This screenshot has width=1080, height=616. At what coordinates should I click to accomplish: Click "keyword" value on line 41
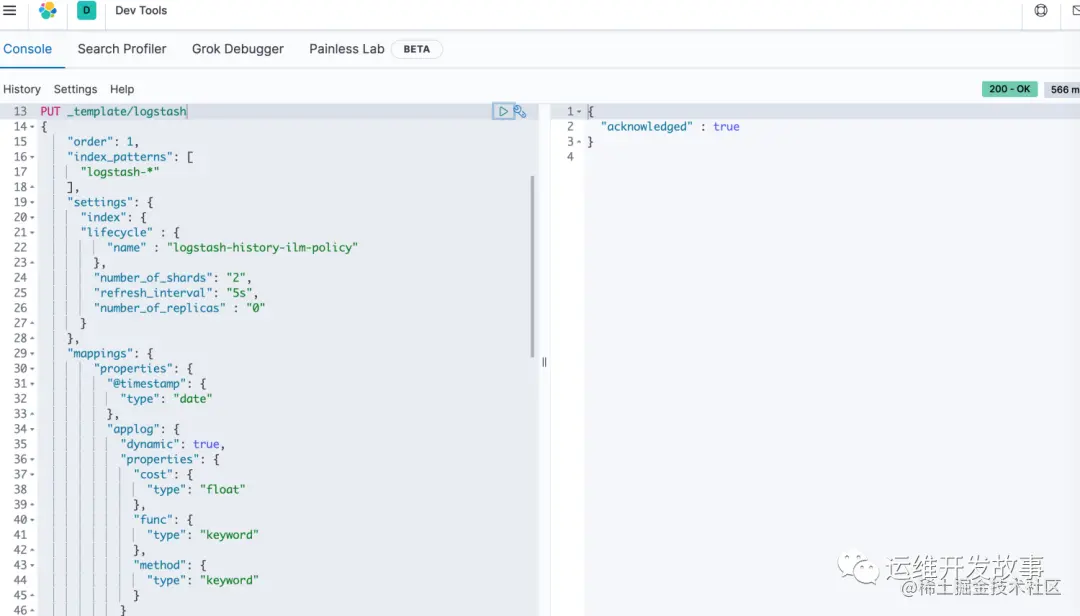(229, 535)
